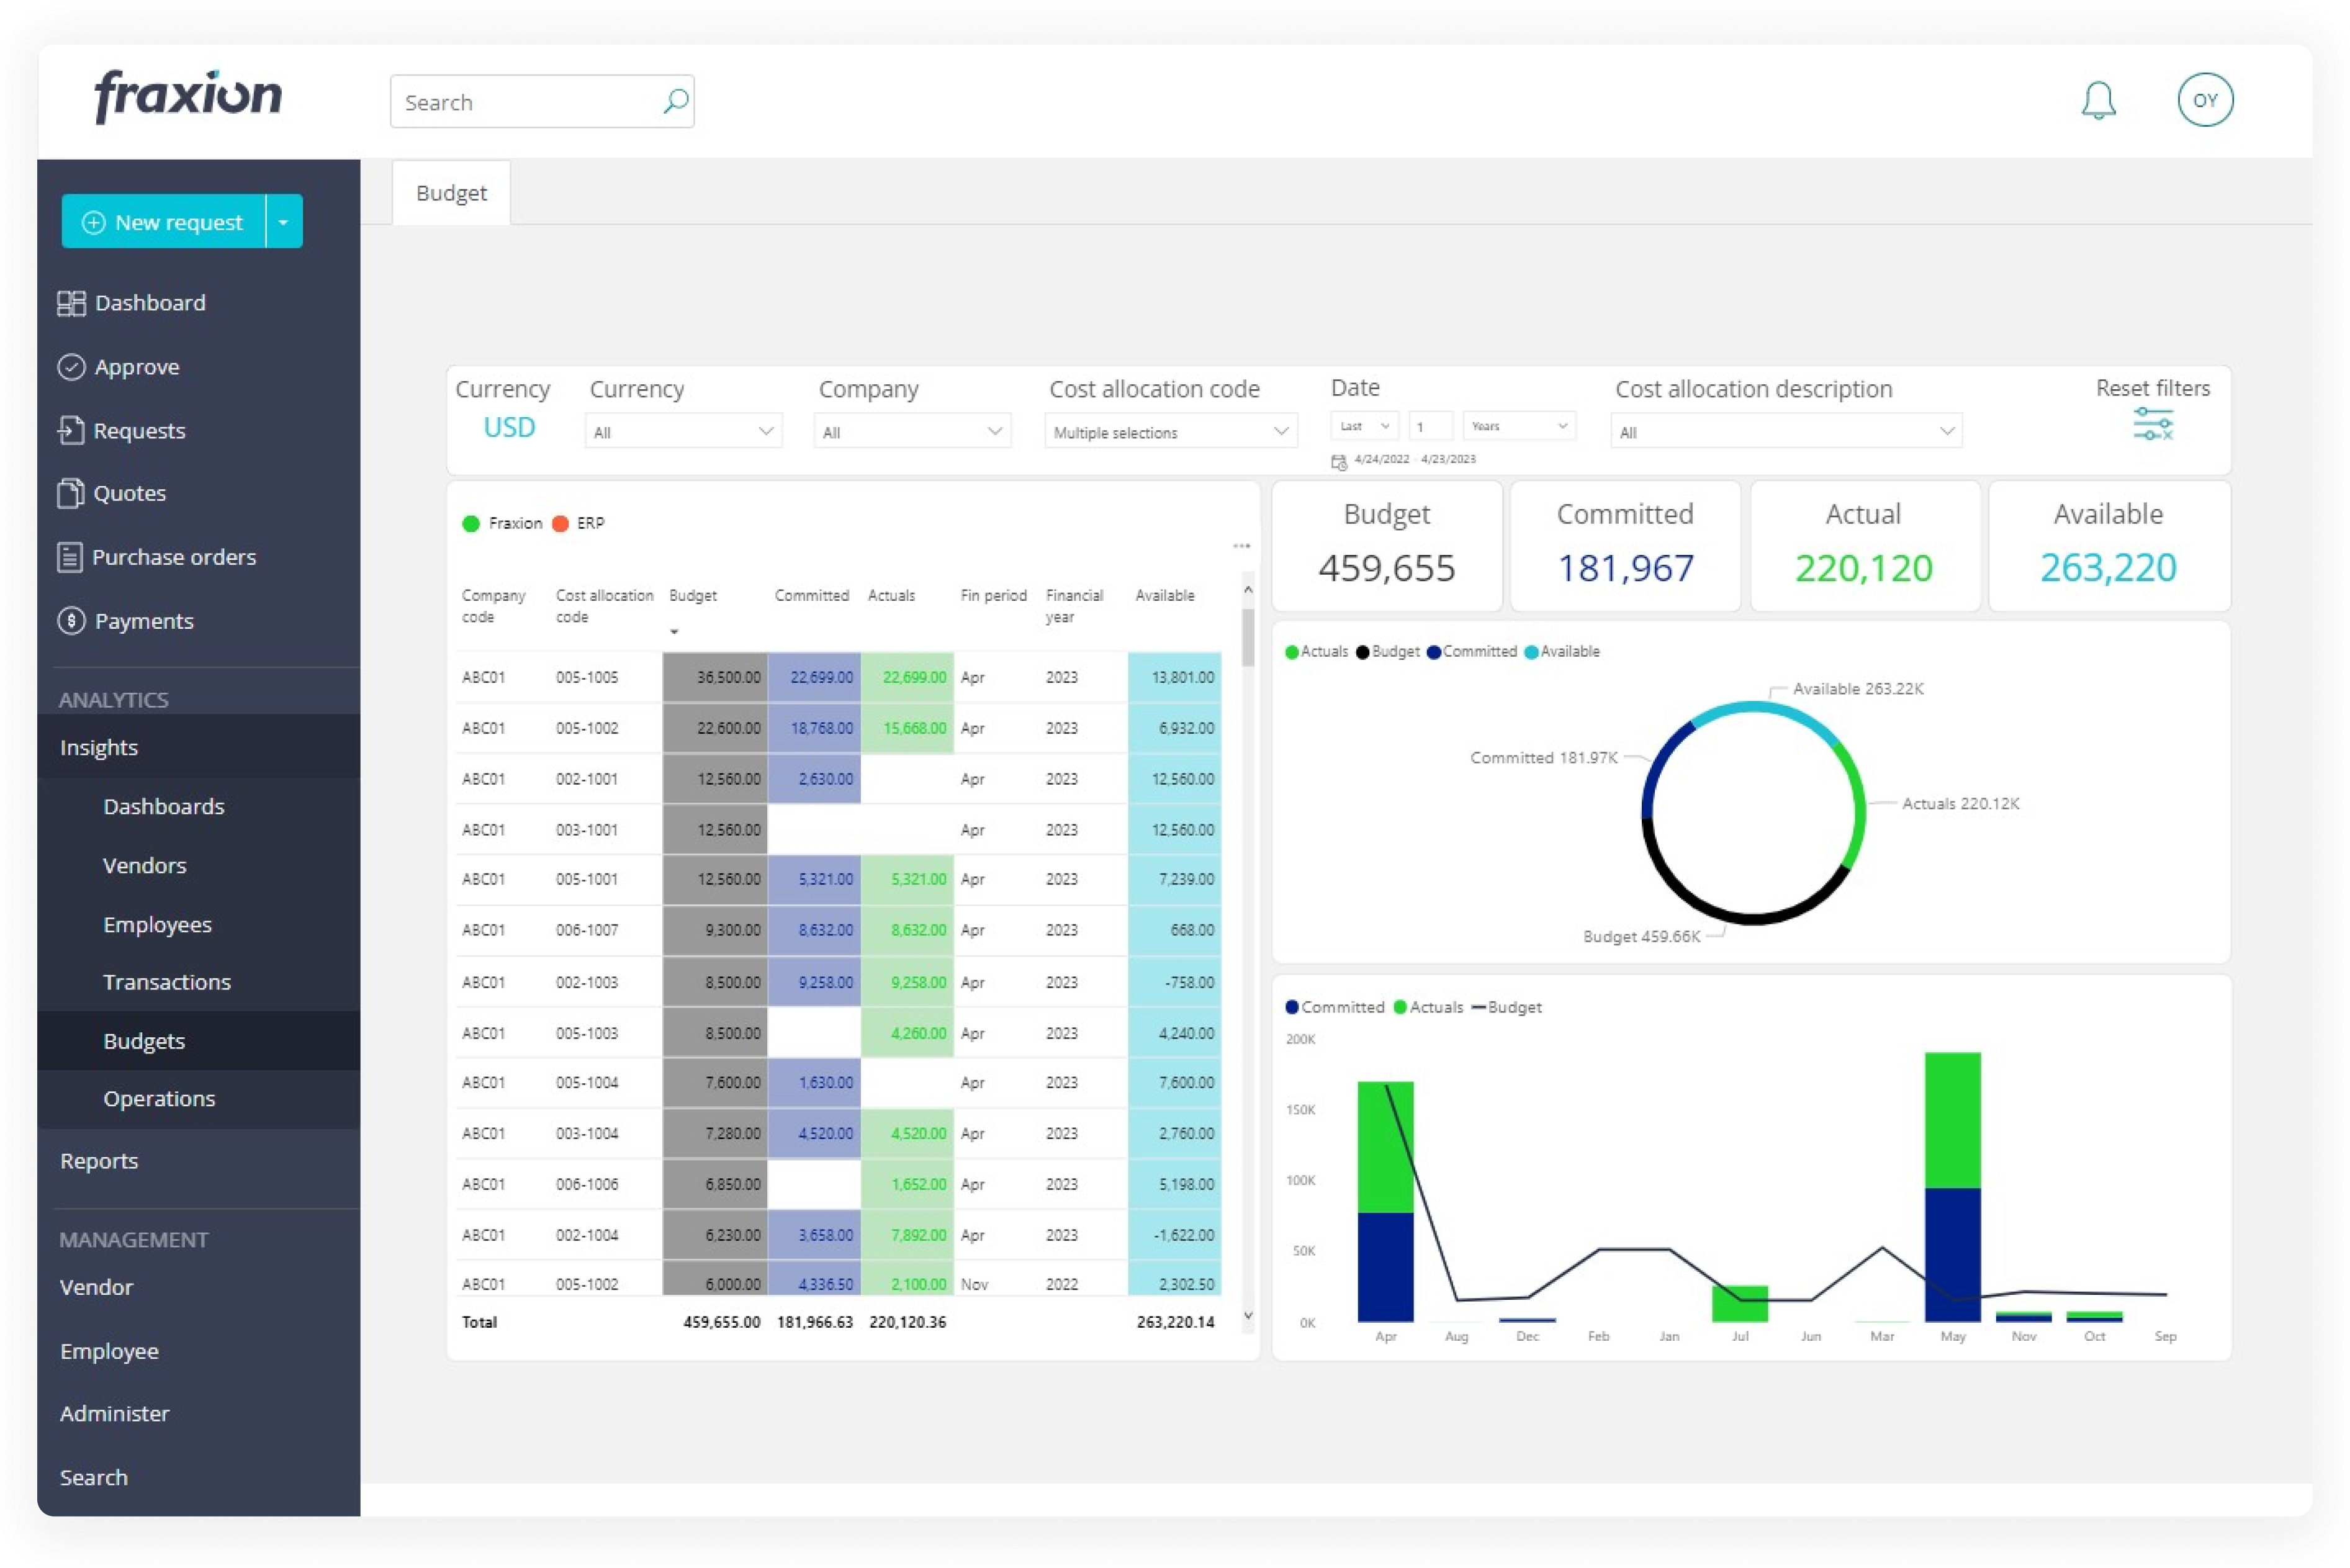
Task: Open Transactions under Insights
Action: 167,982
